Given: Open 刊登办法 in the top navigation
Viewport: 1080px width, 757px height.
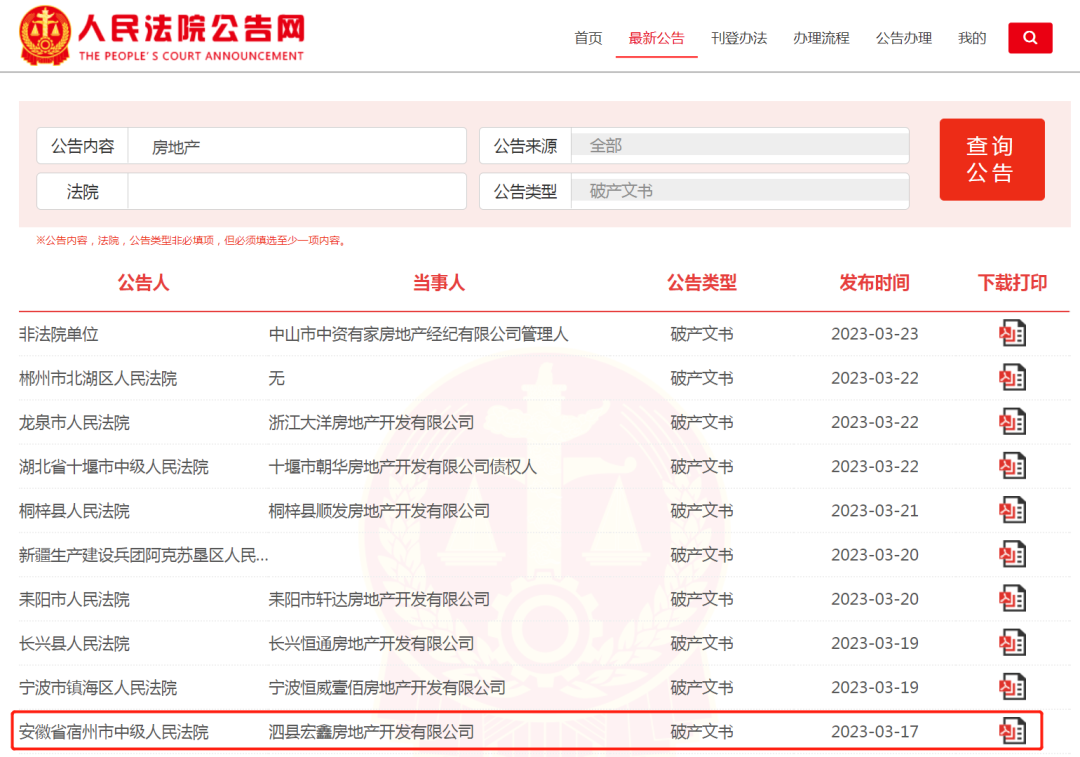Looking at the screenshot, I should pyautogui.click(x=739, y=38).
